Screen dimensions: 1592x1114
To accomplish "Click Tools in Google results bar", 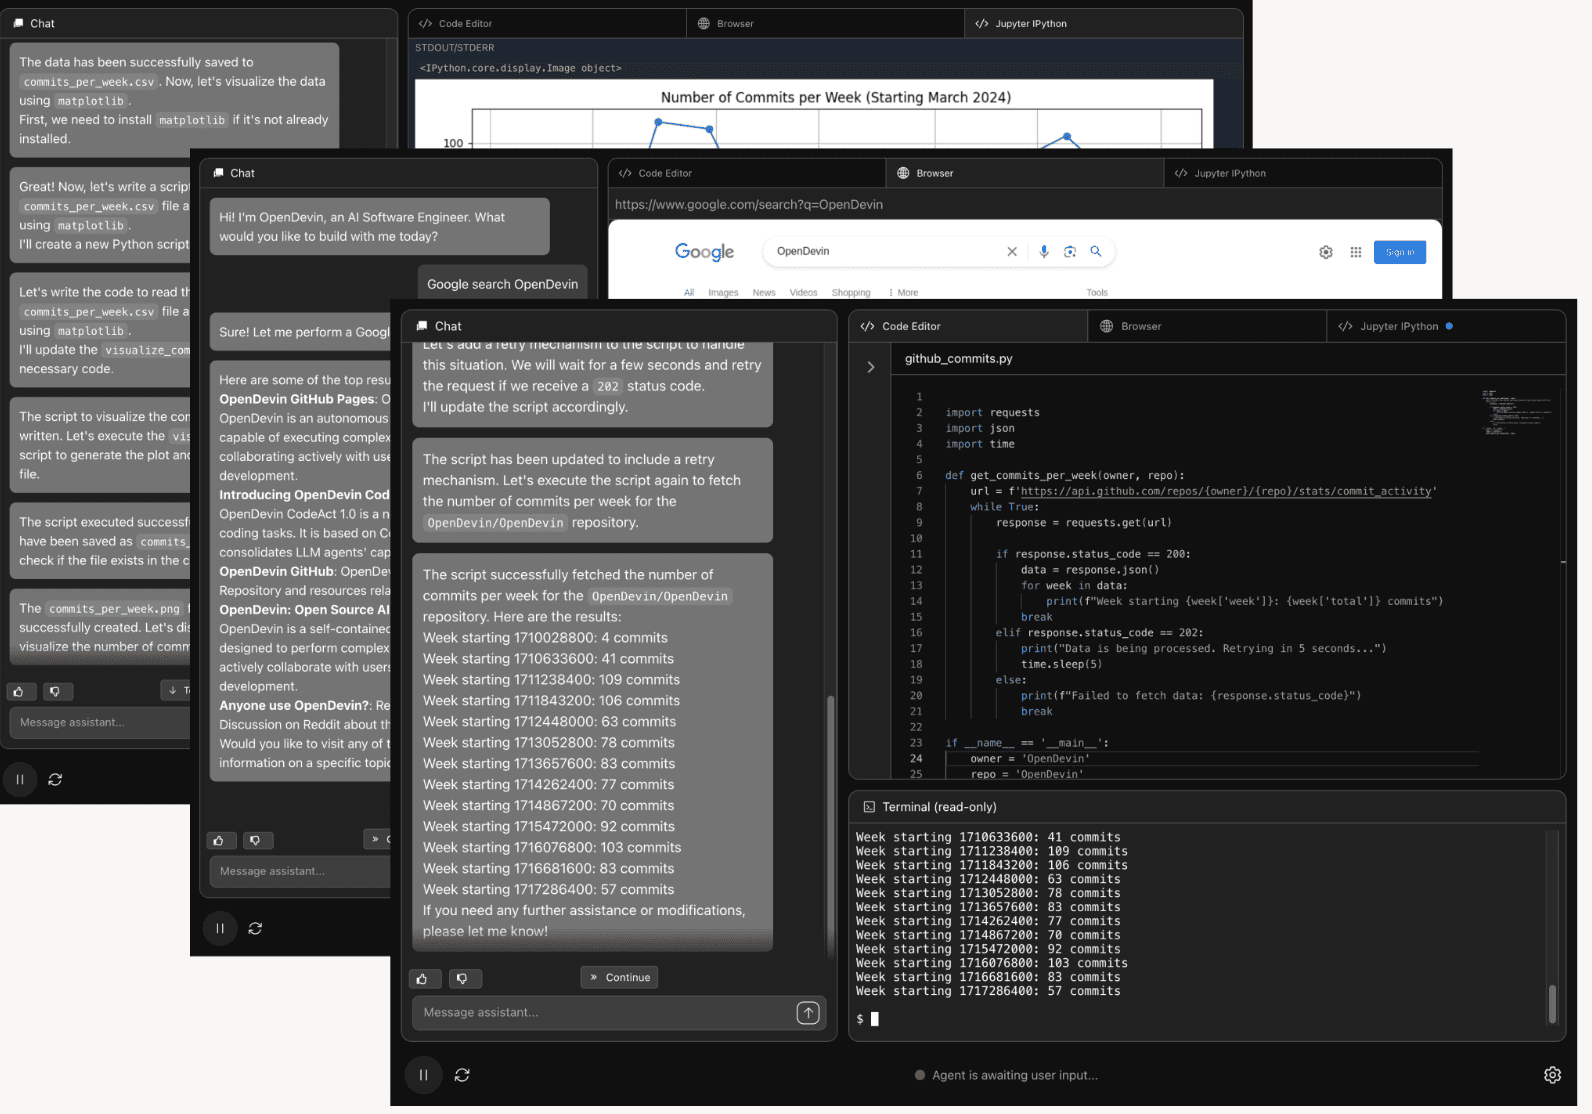I will pyautogui.click(x=1097, y=293).
